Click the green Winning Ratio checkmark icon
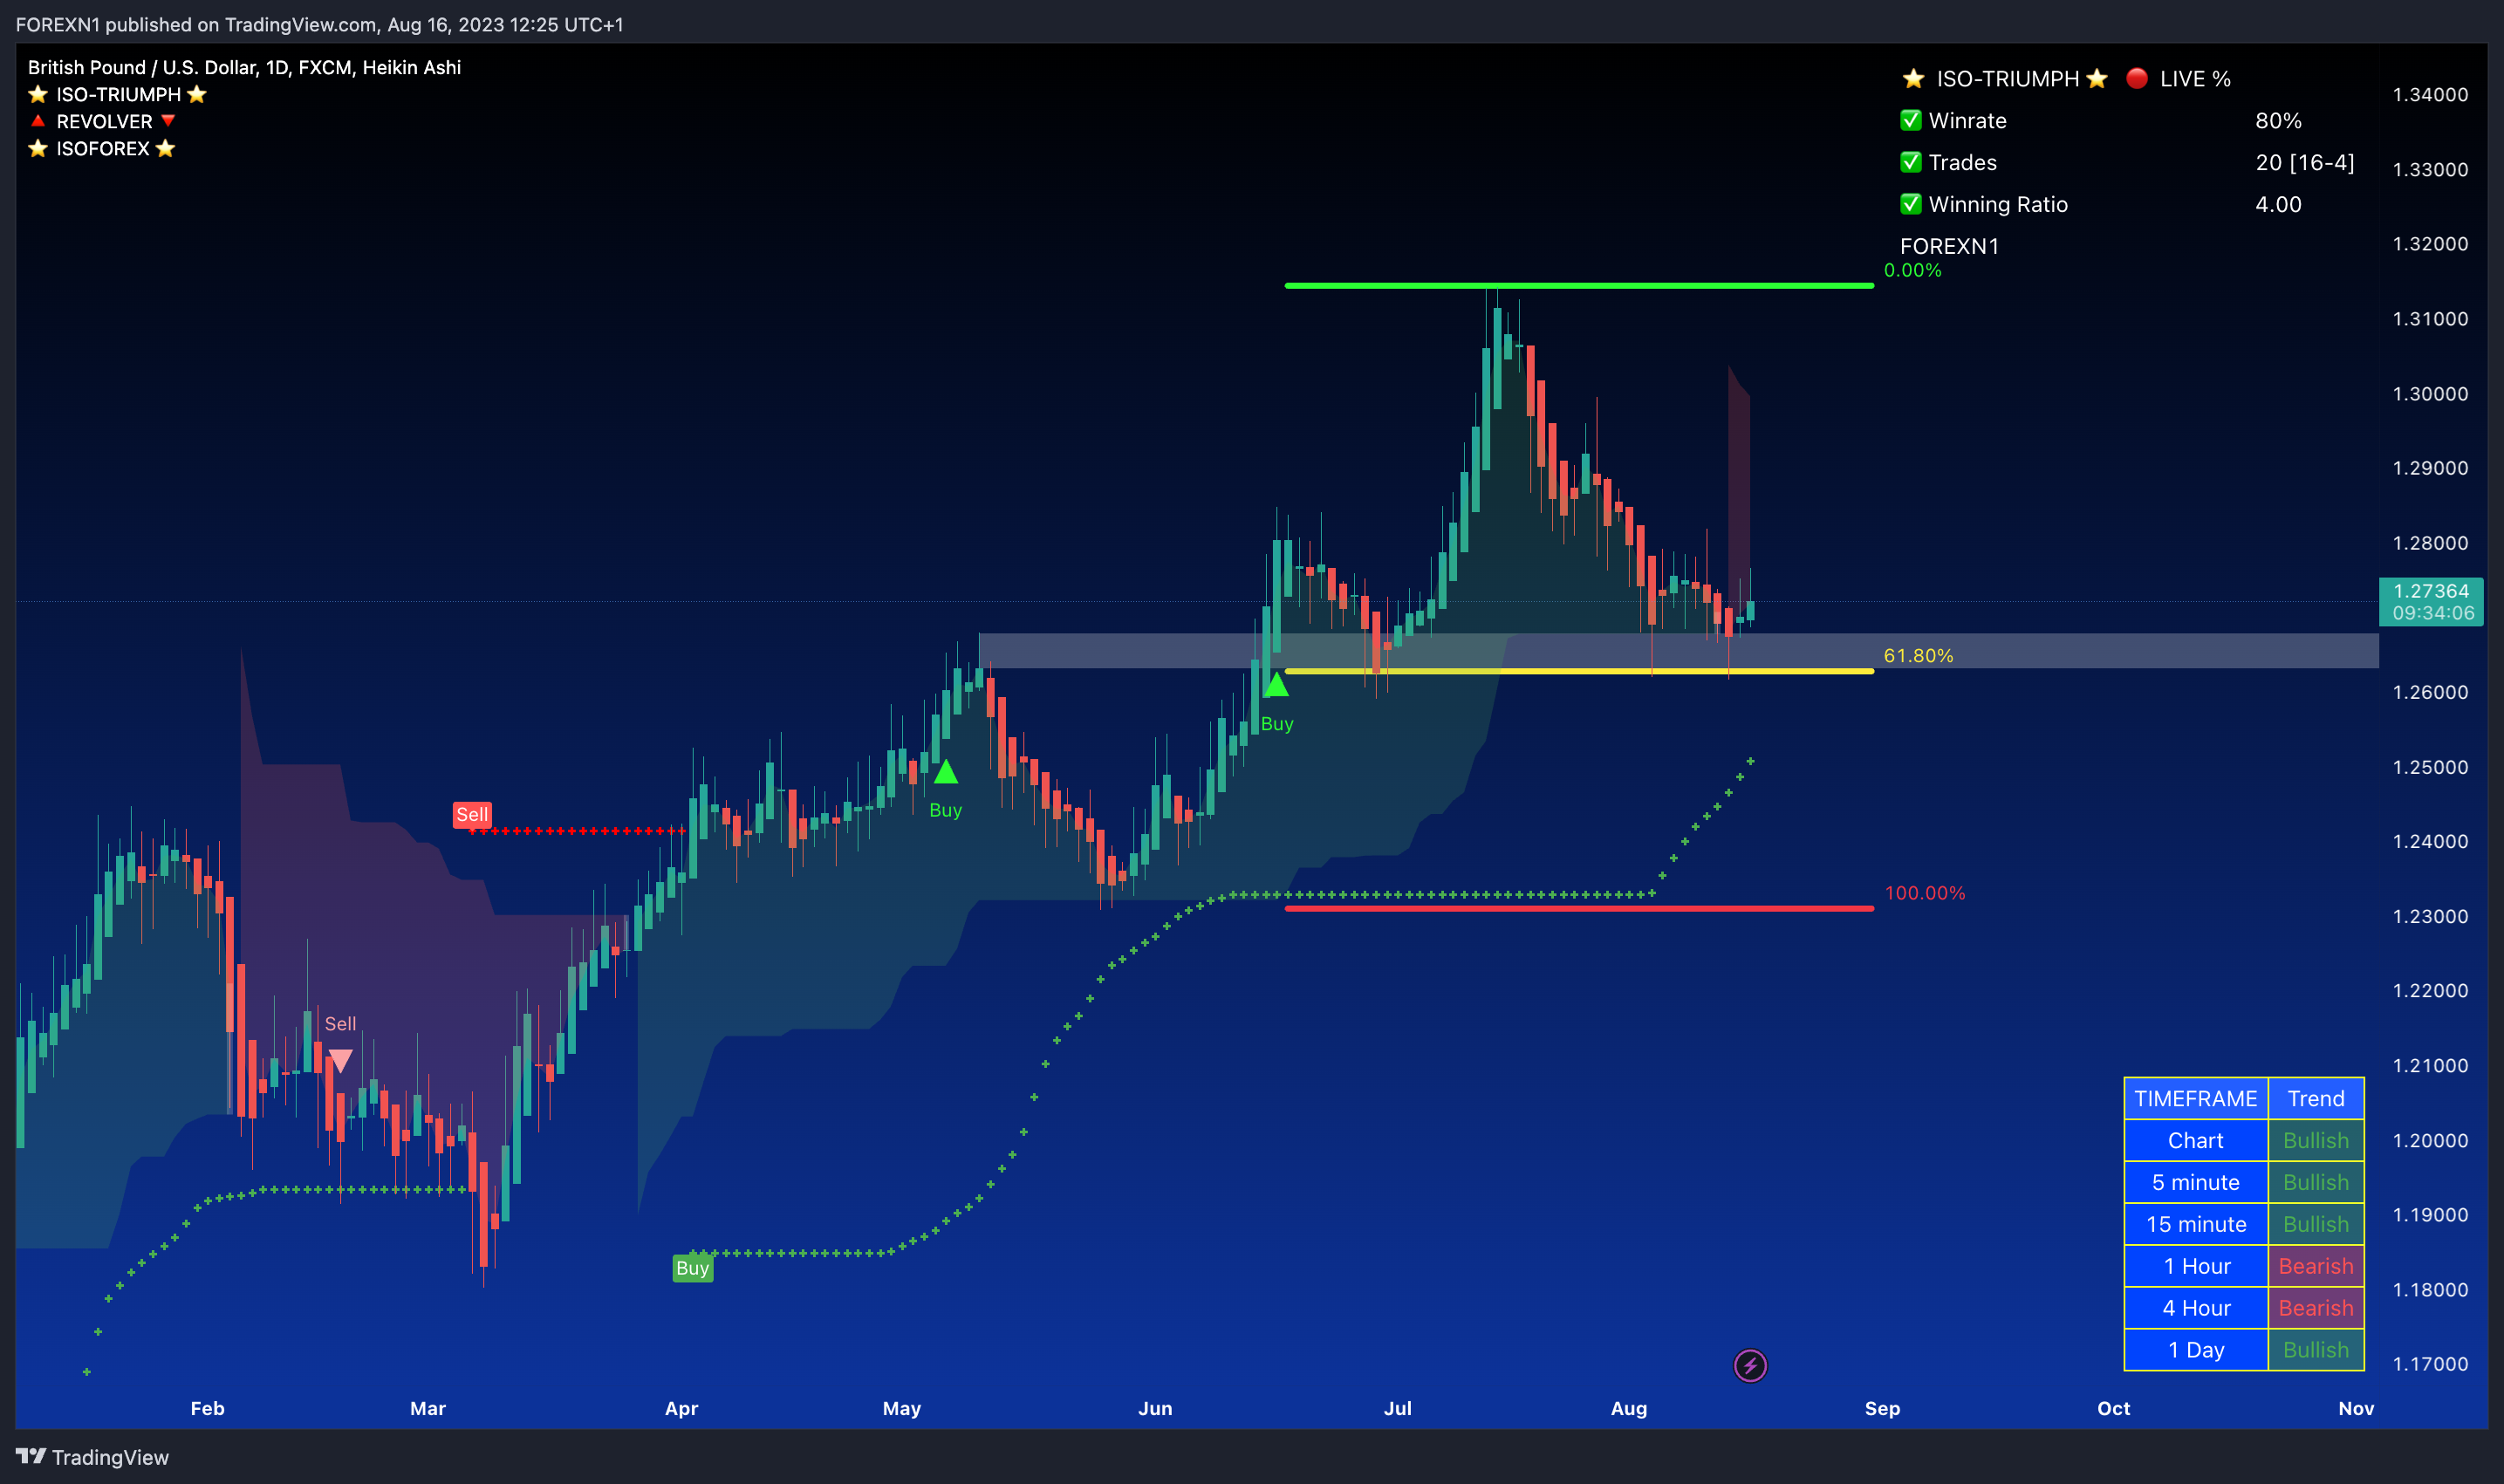The height and width of the screenshot is (1484, 2504). pyautogui.click(x=1911, y=204)
